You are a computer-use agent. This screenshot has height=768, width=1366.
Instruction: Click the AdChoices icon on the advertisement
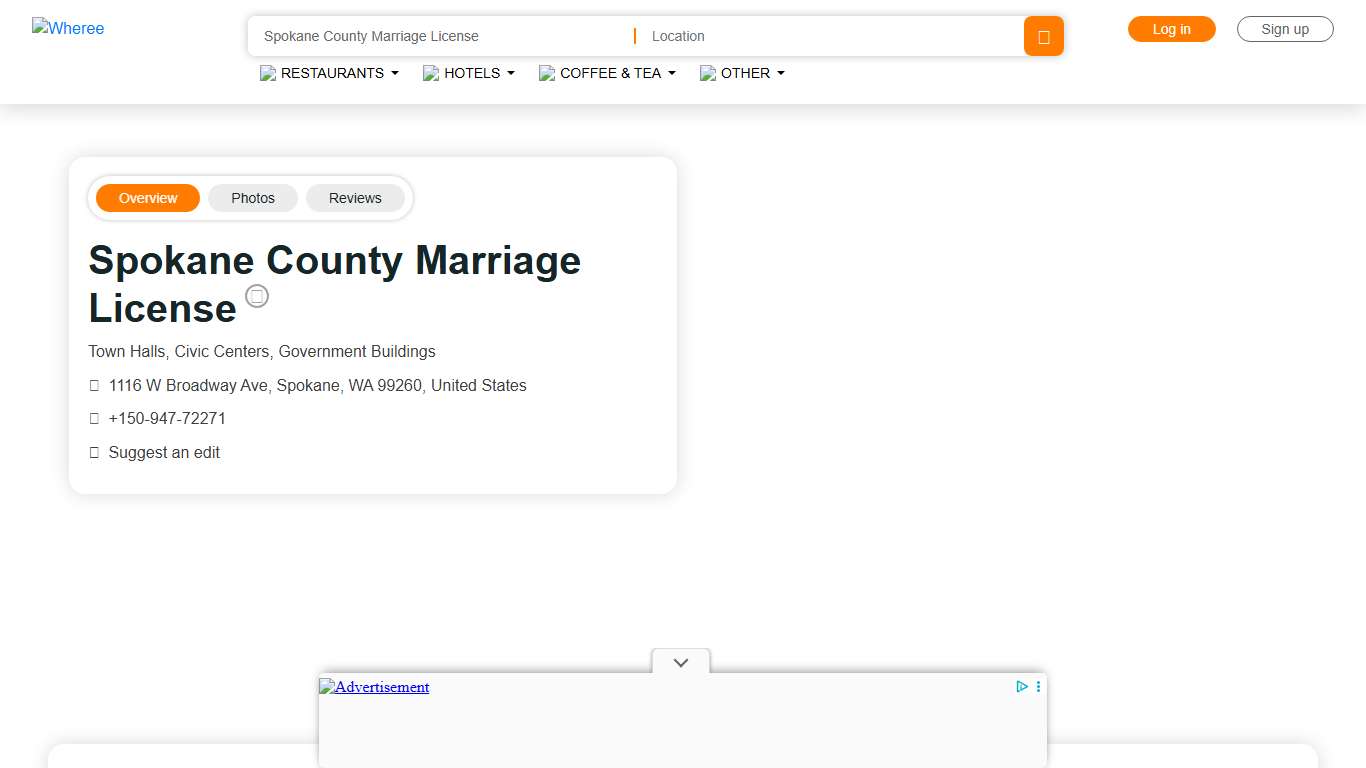click(1021, 687)
